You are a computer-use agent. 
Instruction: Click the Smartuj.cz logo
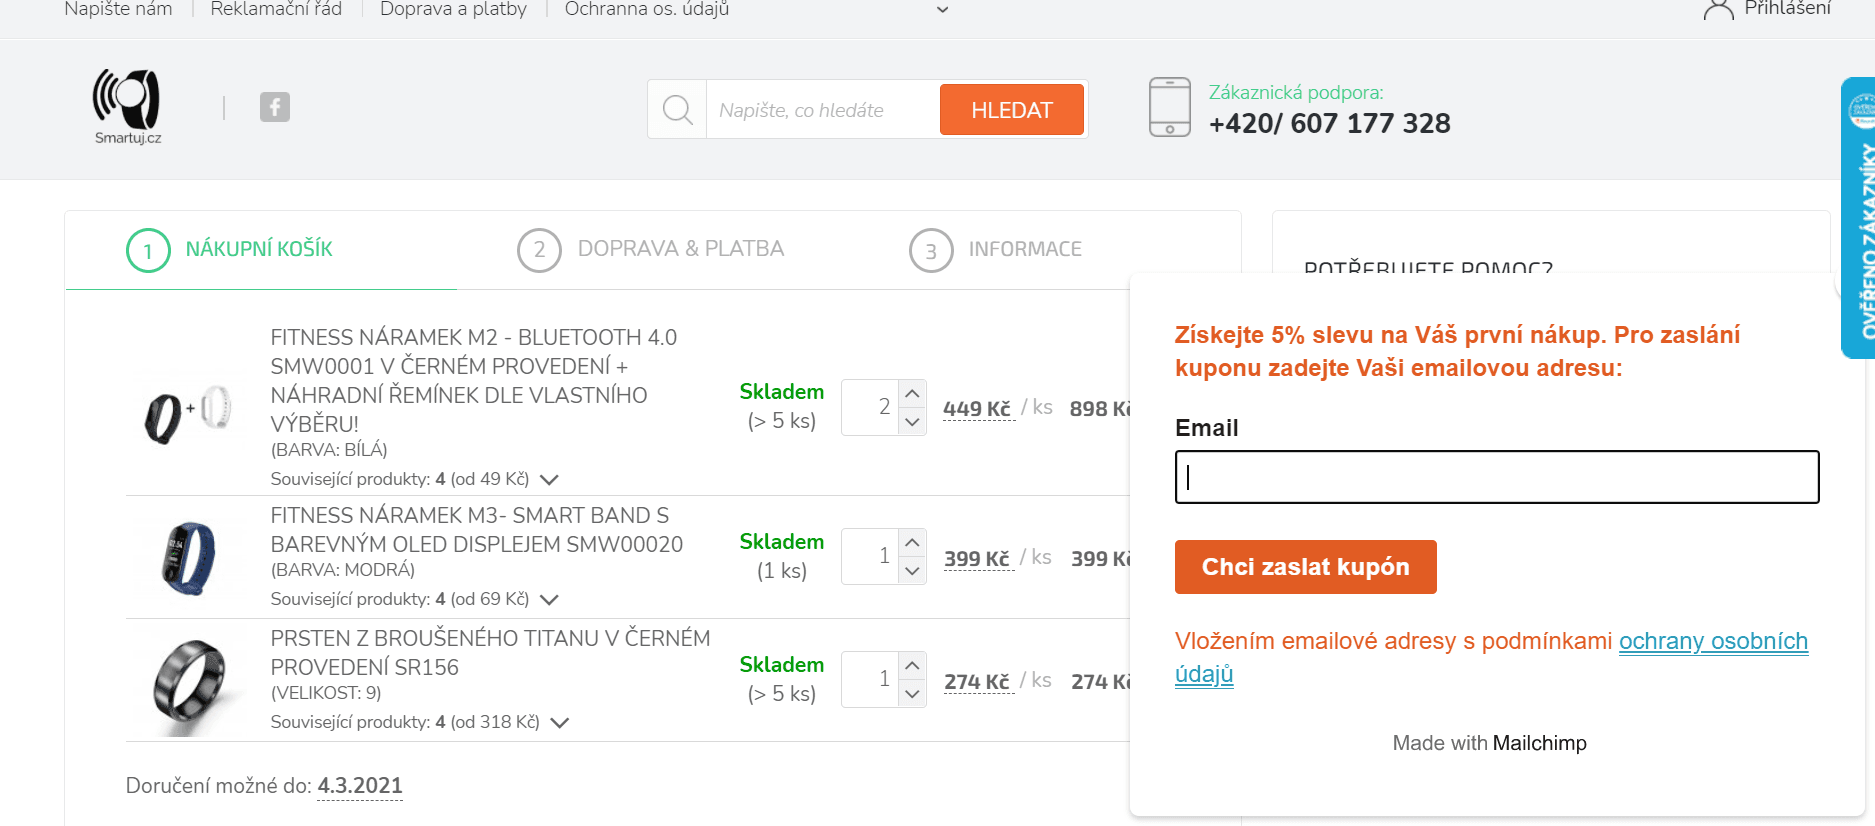127,108
